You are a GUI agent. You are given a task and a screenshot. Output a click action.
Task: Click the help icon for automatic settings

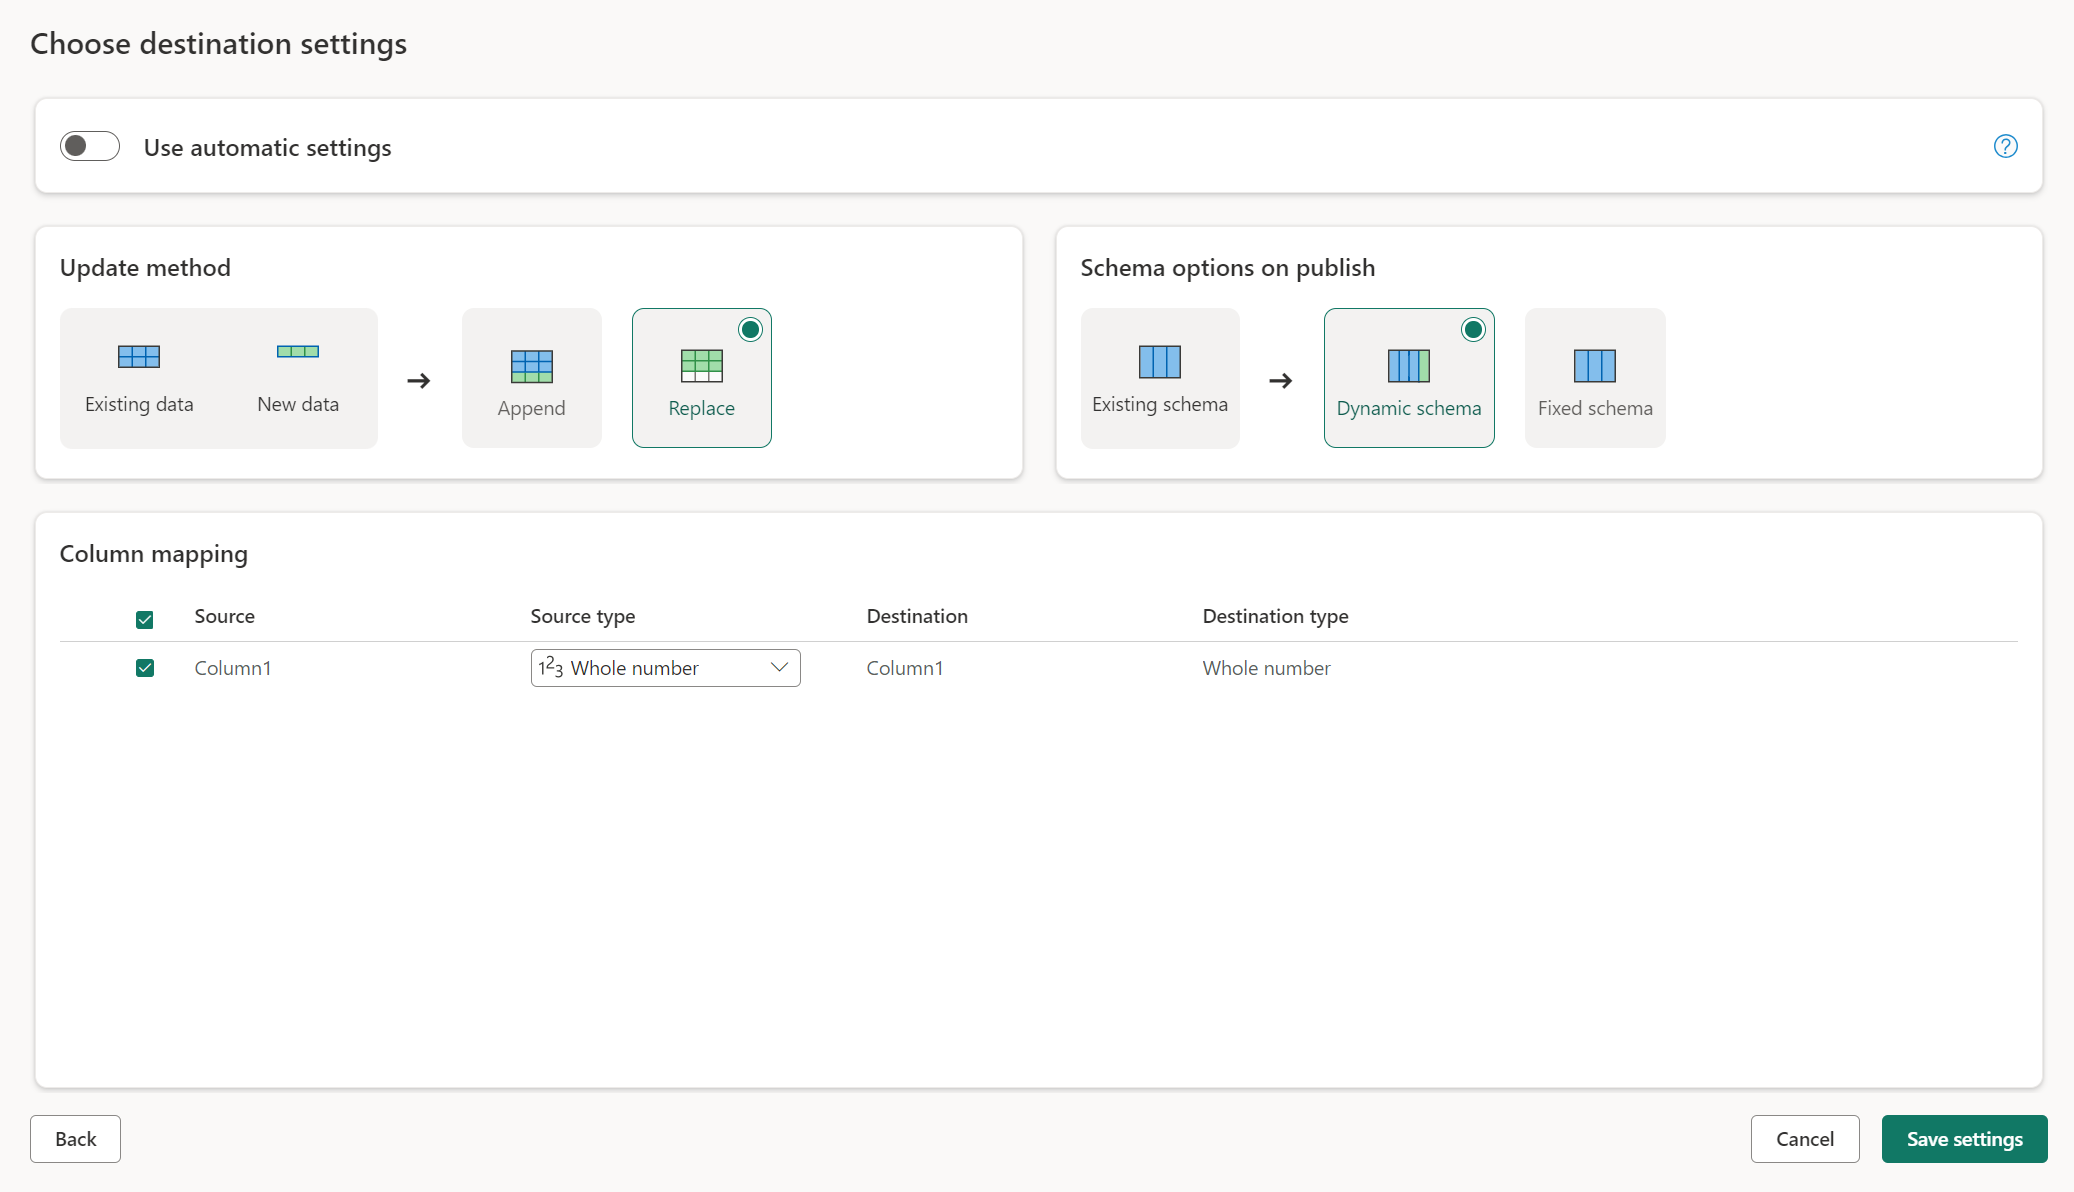tap(2006, 145)
